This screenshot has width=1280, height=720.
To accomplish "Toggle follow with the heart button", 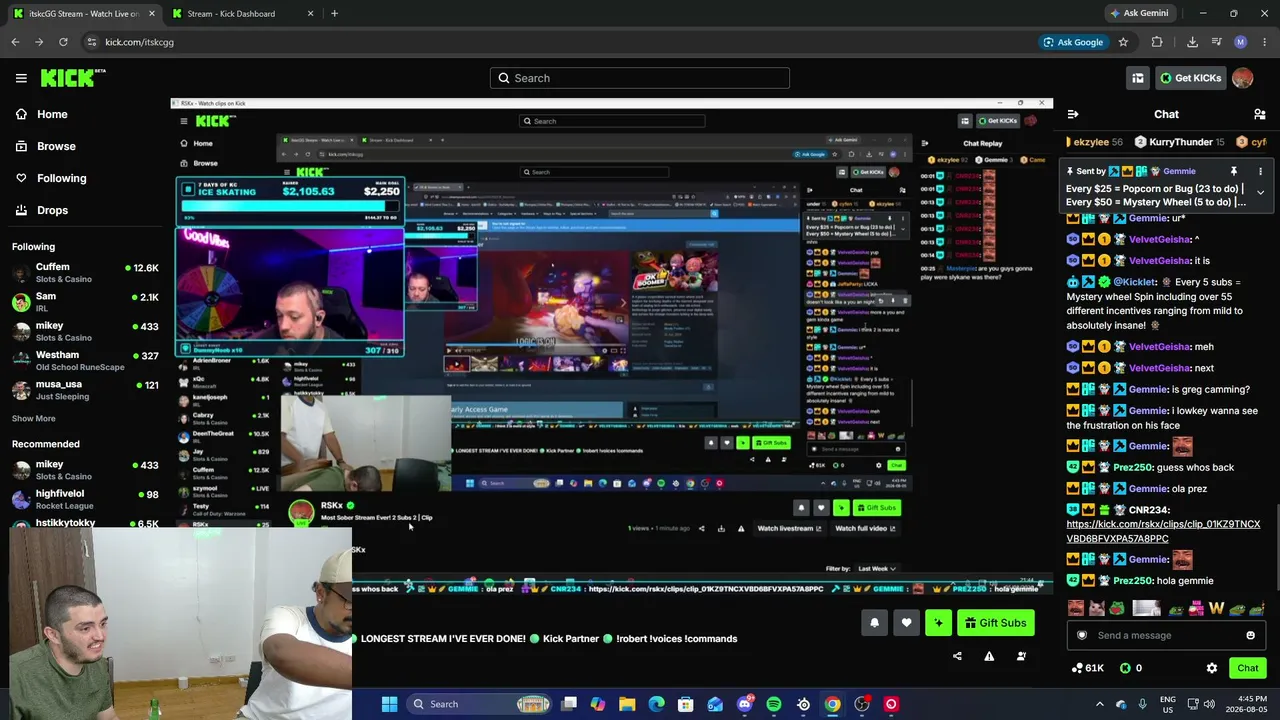I will point(906,623).
